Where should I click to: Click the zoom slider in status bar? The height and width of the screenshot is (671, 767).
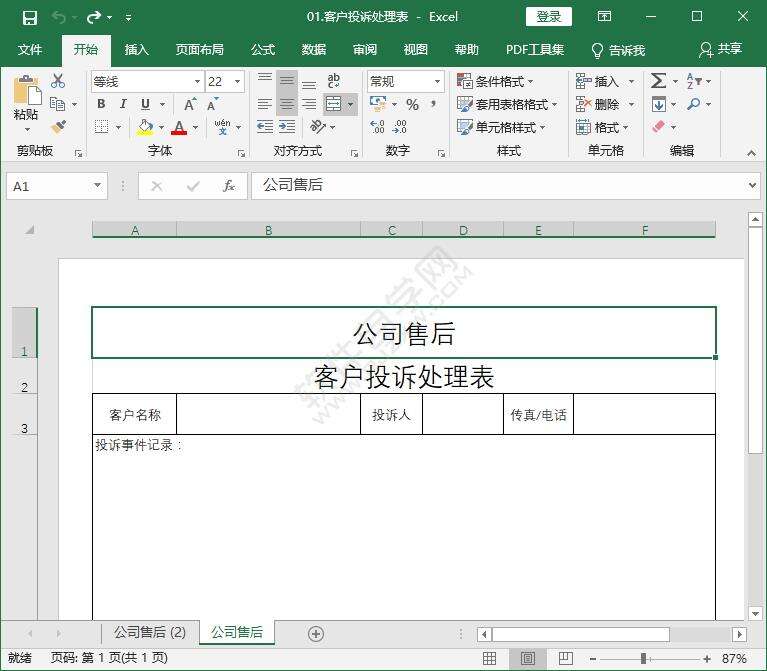click(643, 658)
